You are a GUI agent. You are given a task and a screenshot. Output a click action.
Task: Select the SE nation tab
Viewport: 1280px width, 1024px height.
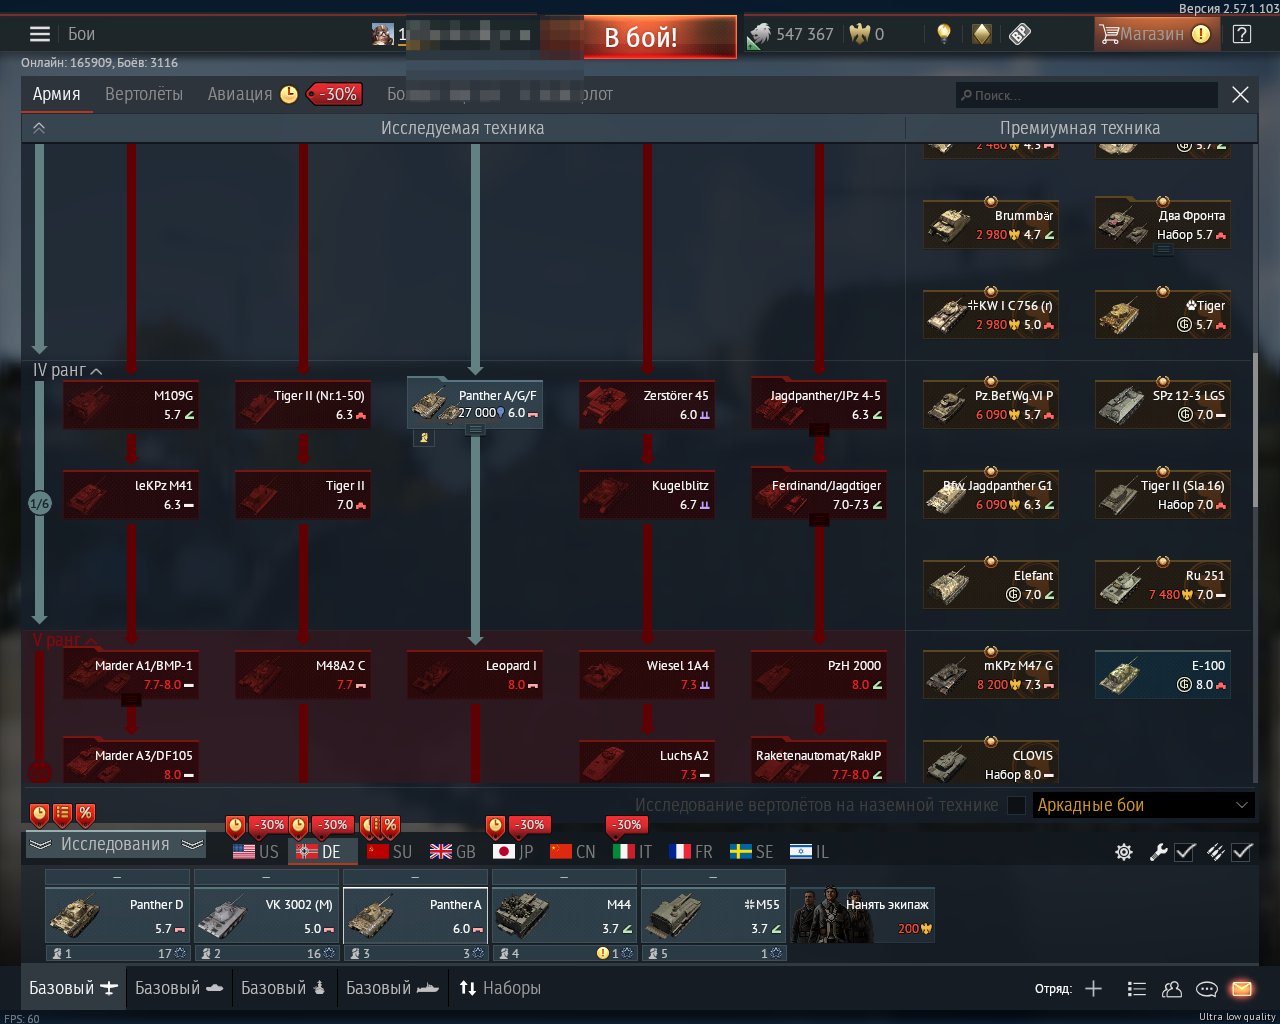pyautogui.click(x=751, y=852)
